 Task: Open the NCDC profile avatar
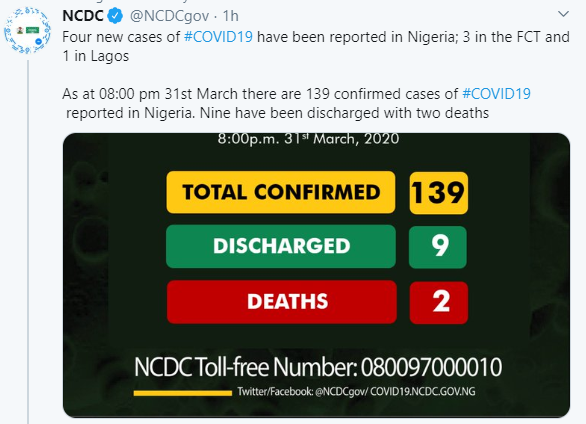pos(27,31)
